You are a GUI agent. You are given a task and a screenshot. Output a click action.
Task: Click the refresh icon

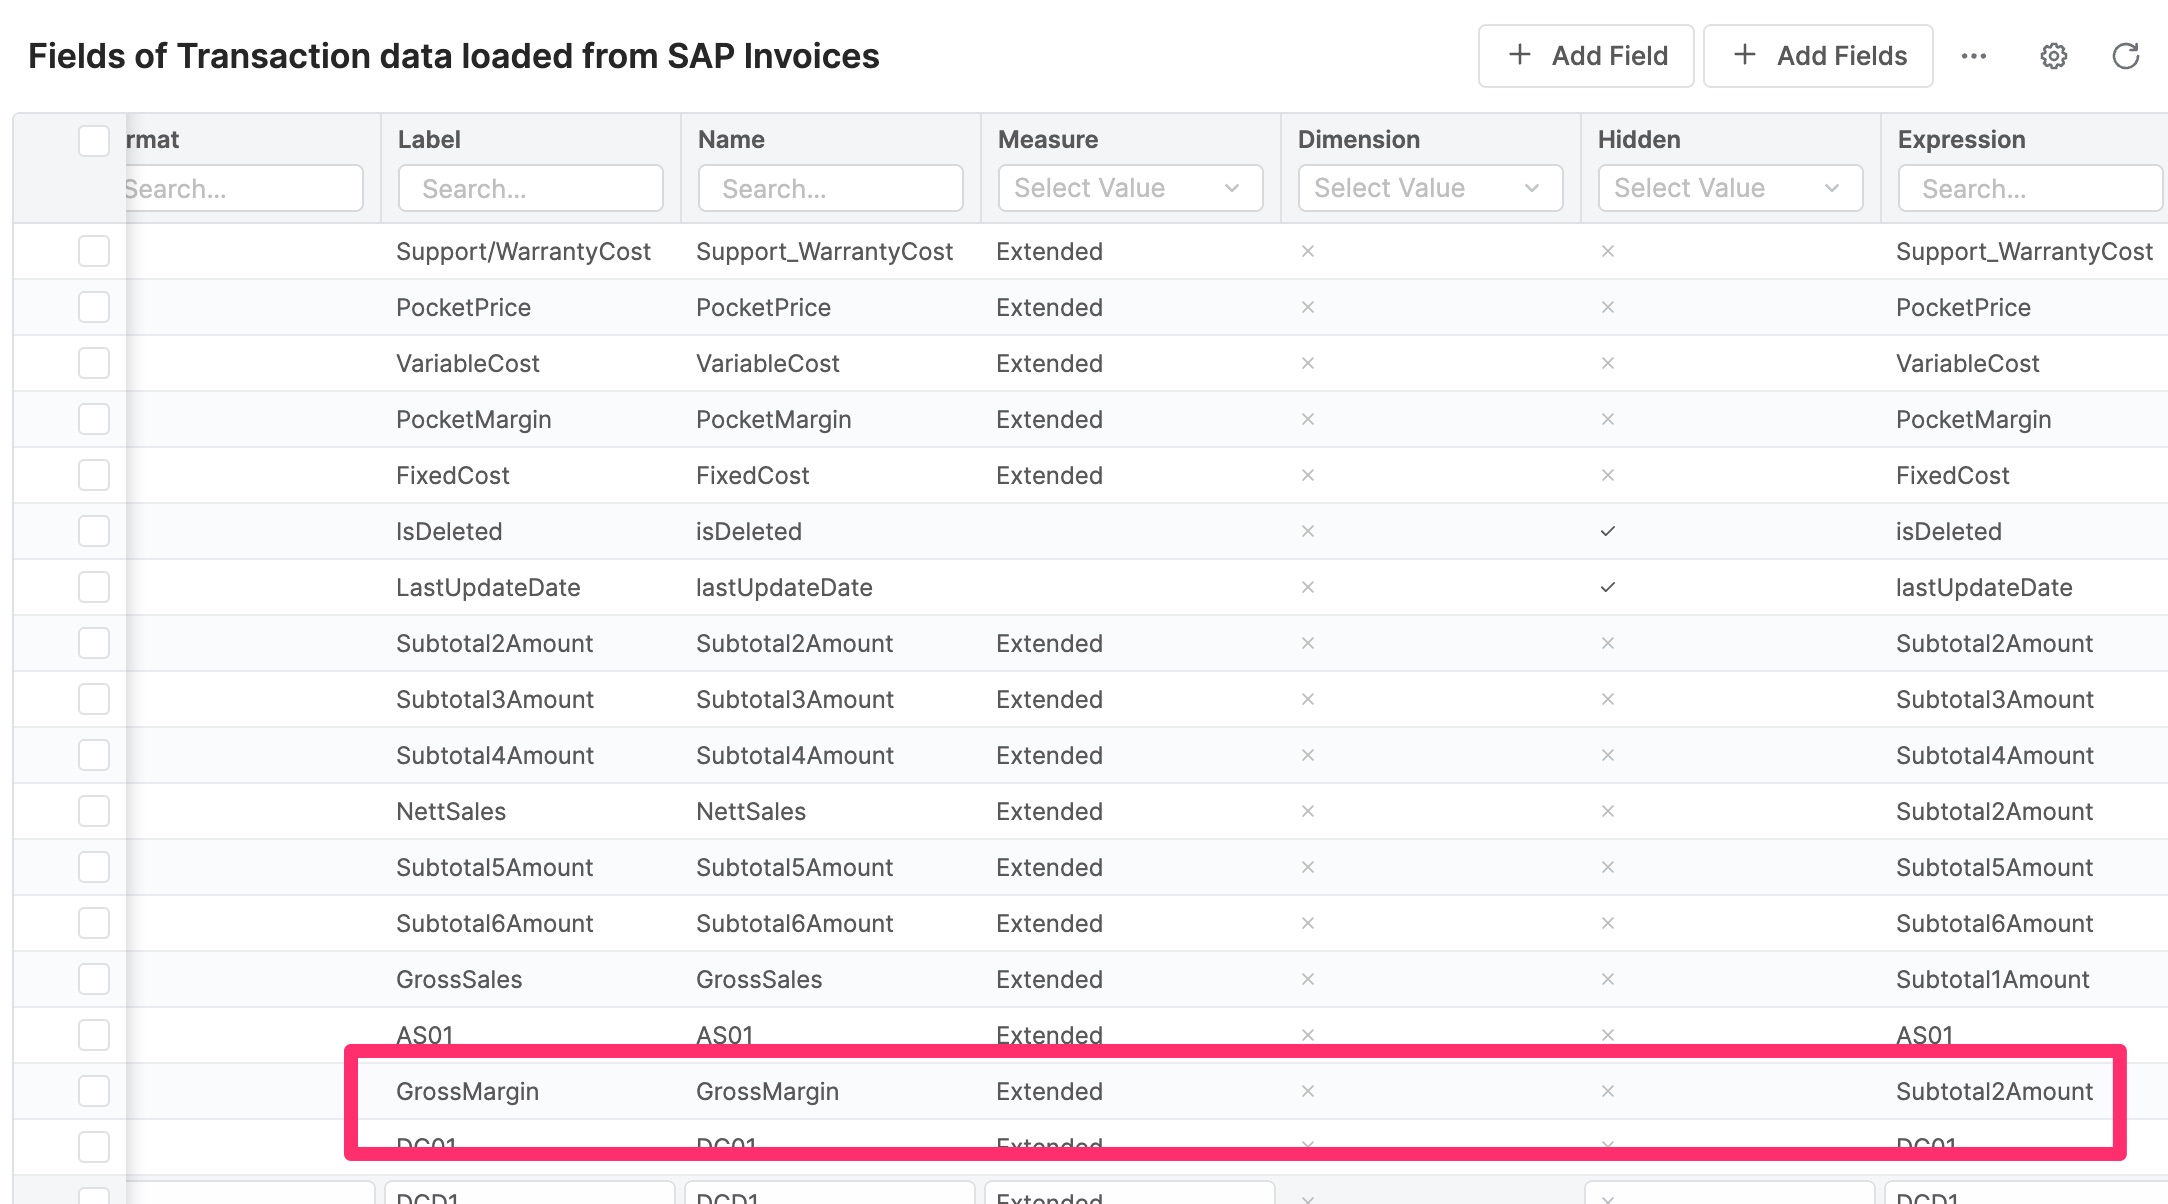pos(2125,56)
